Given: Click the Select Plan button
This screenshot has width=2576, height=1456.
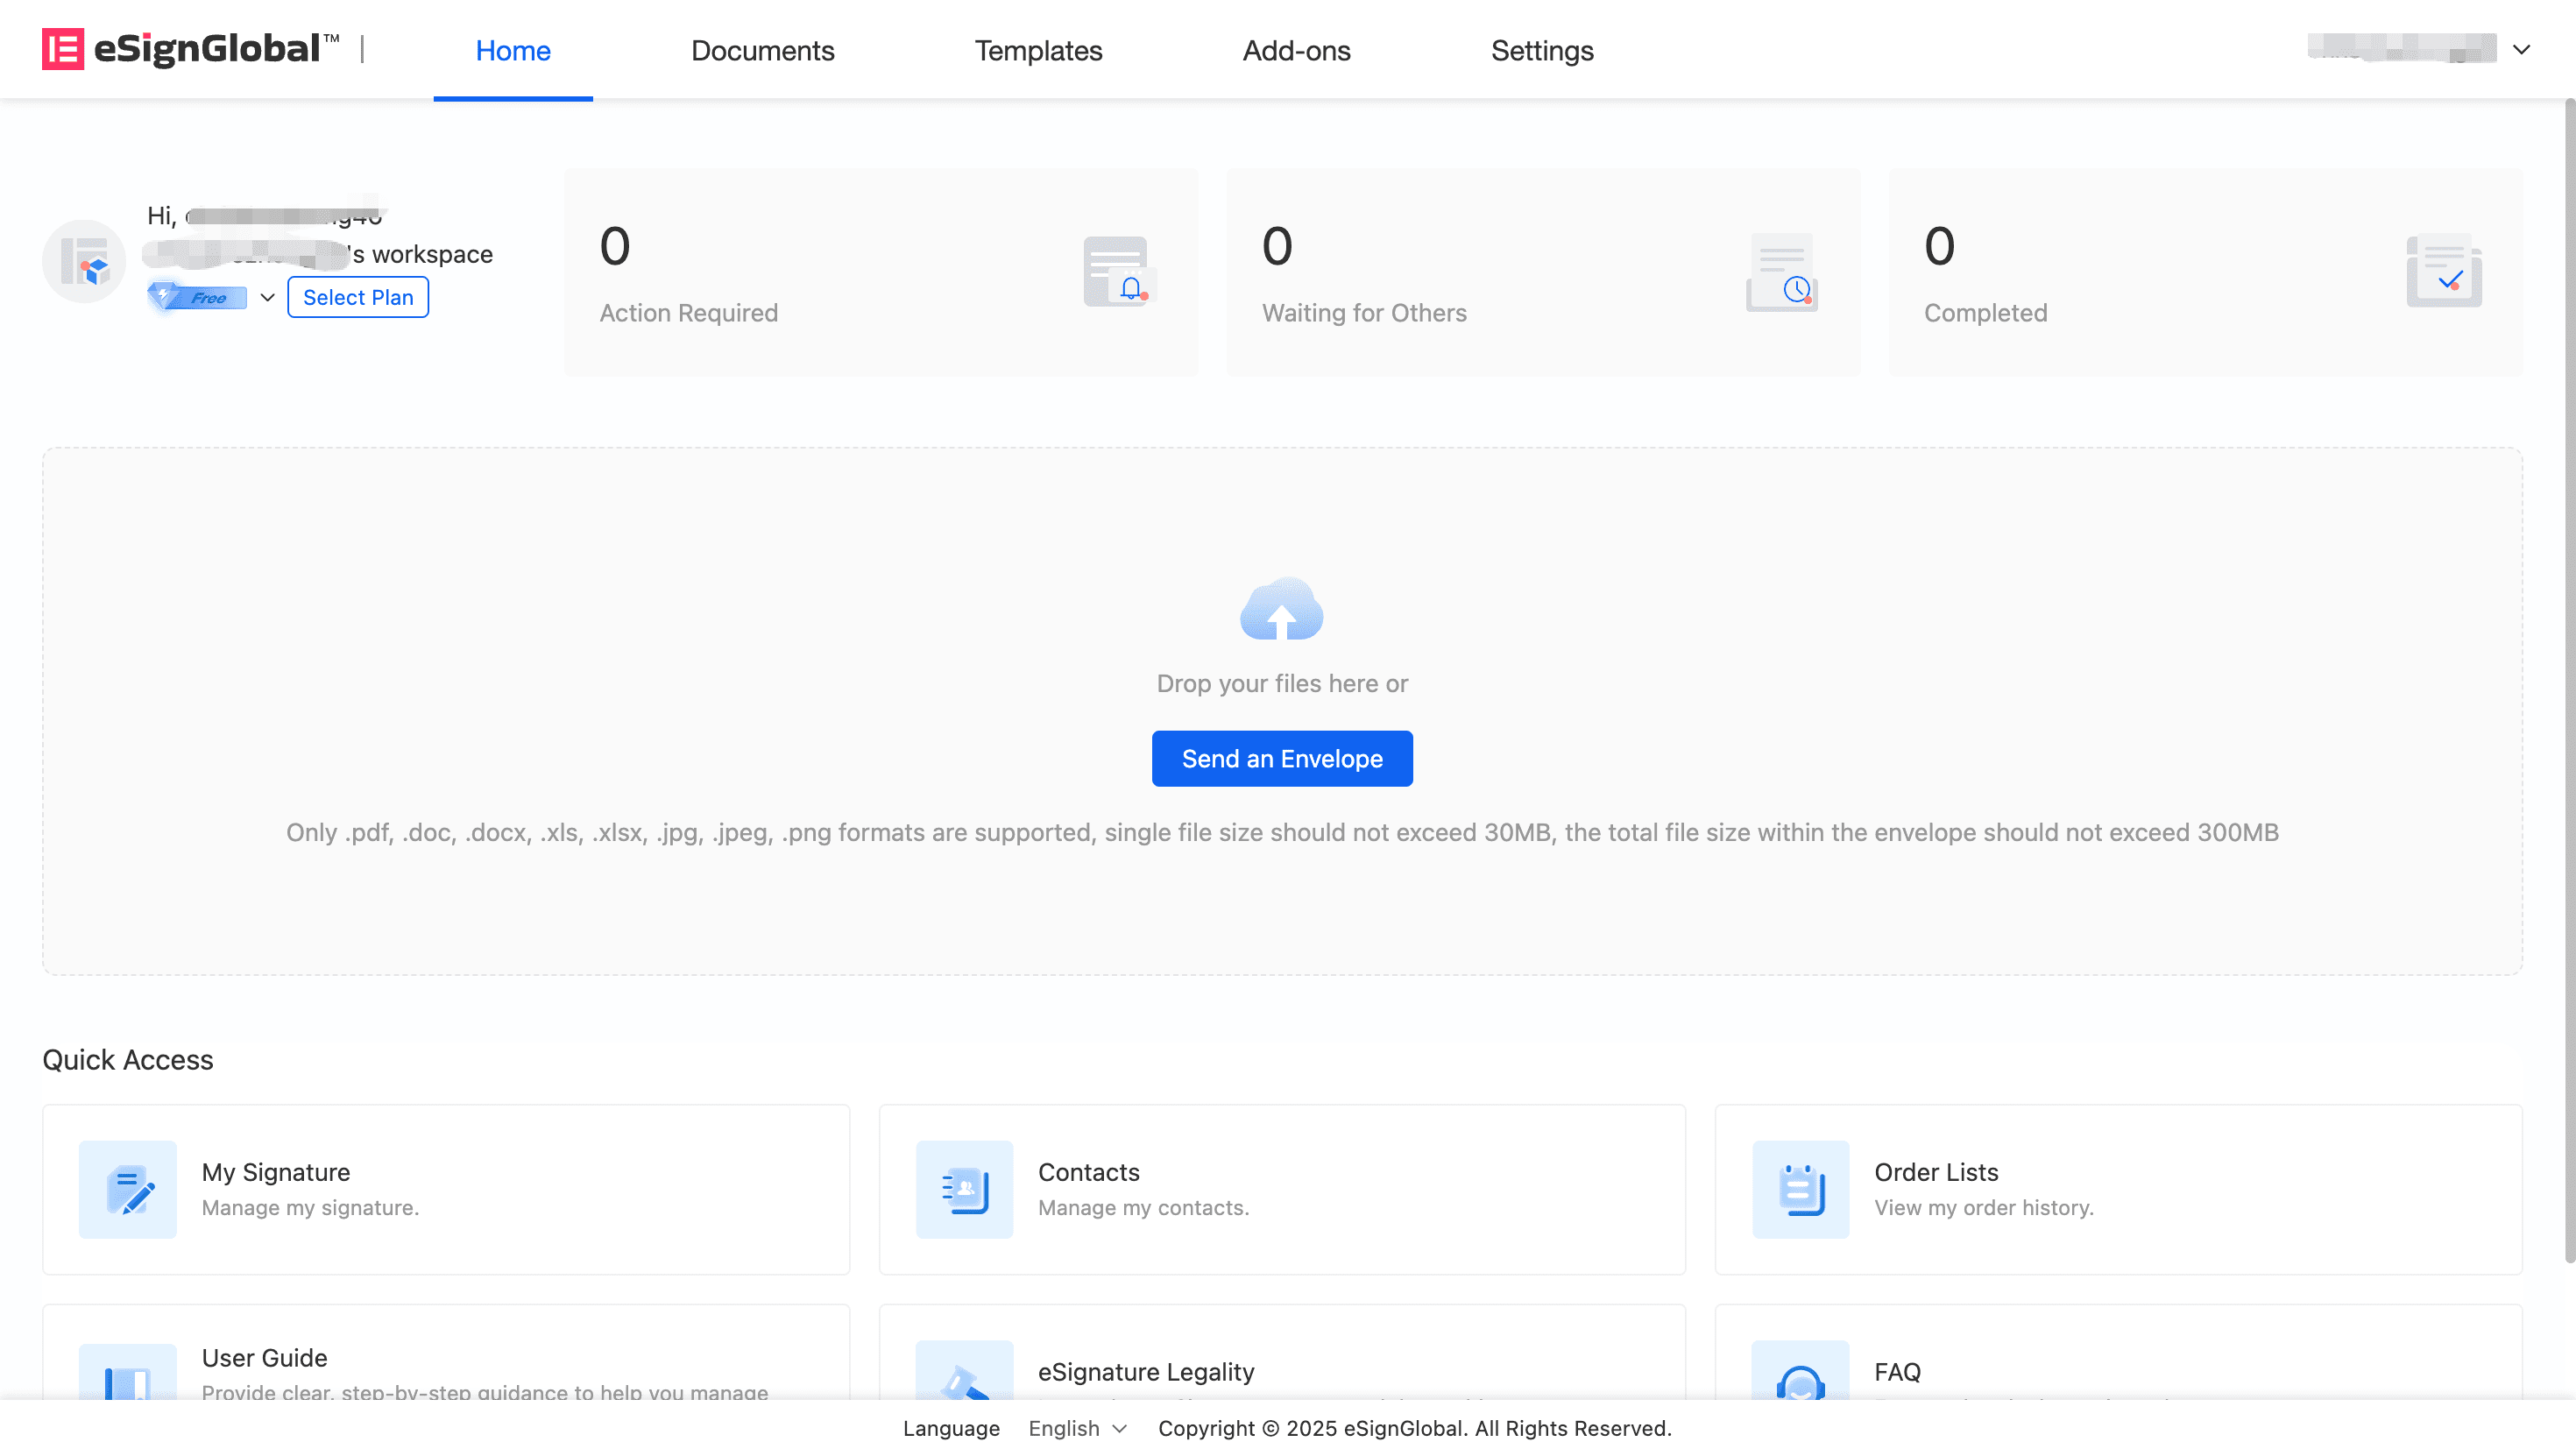Looking at the screenshot, I should pyautogui.click(x=358, y=297).
